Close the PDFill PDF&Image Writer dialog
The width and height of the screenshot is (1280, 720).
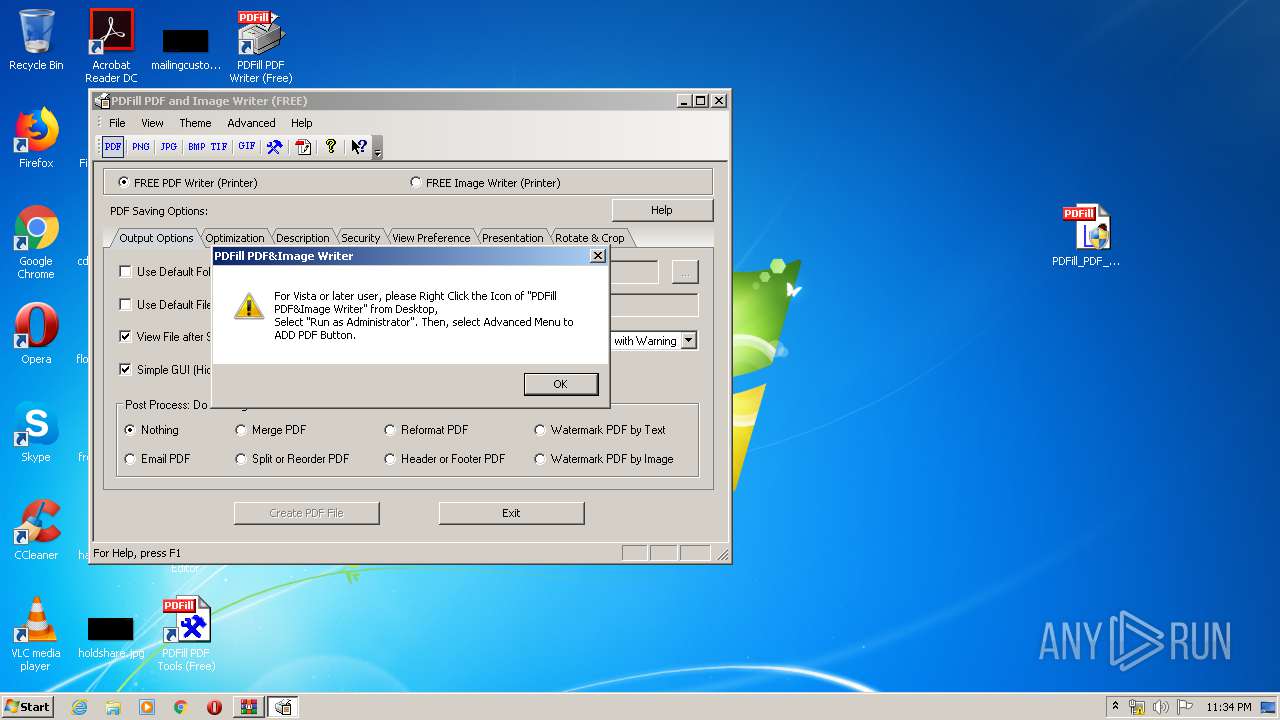(598, 256)
